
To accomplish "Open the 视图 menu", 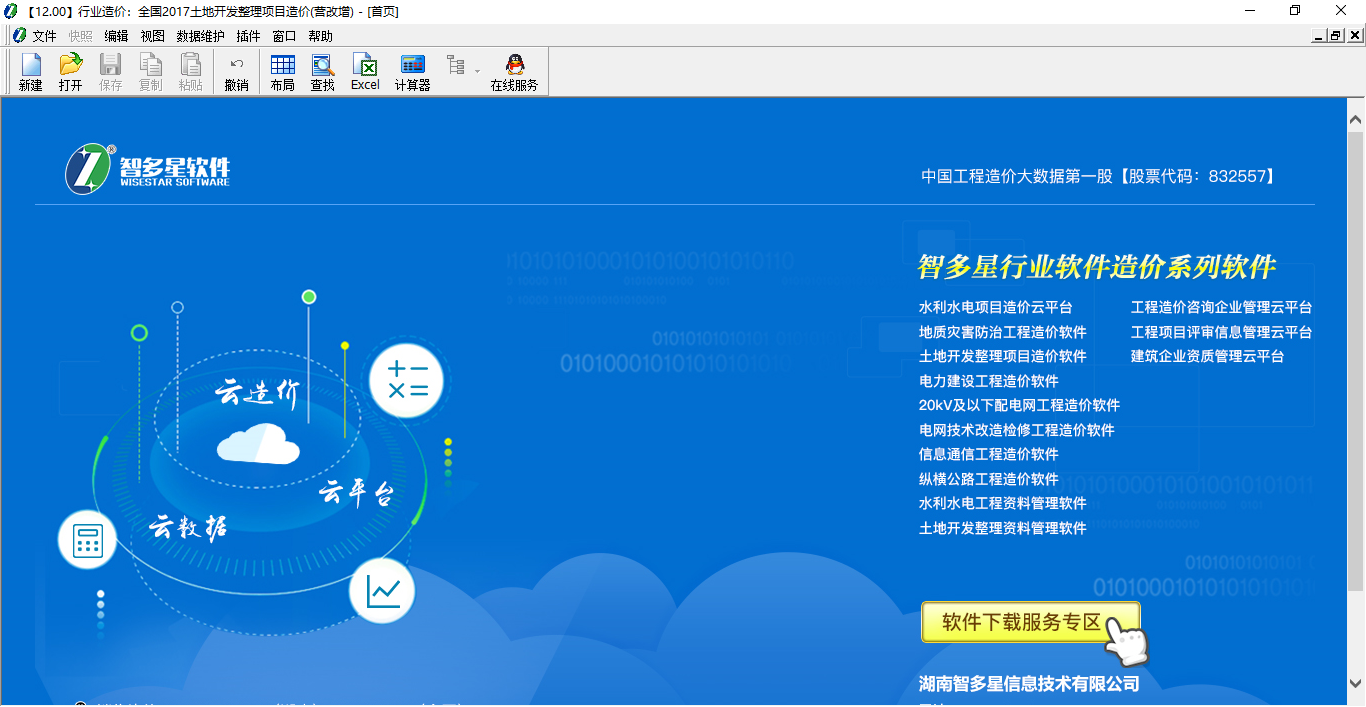I will tap(152, 36).
